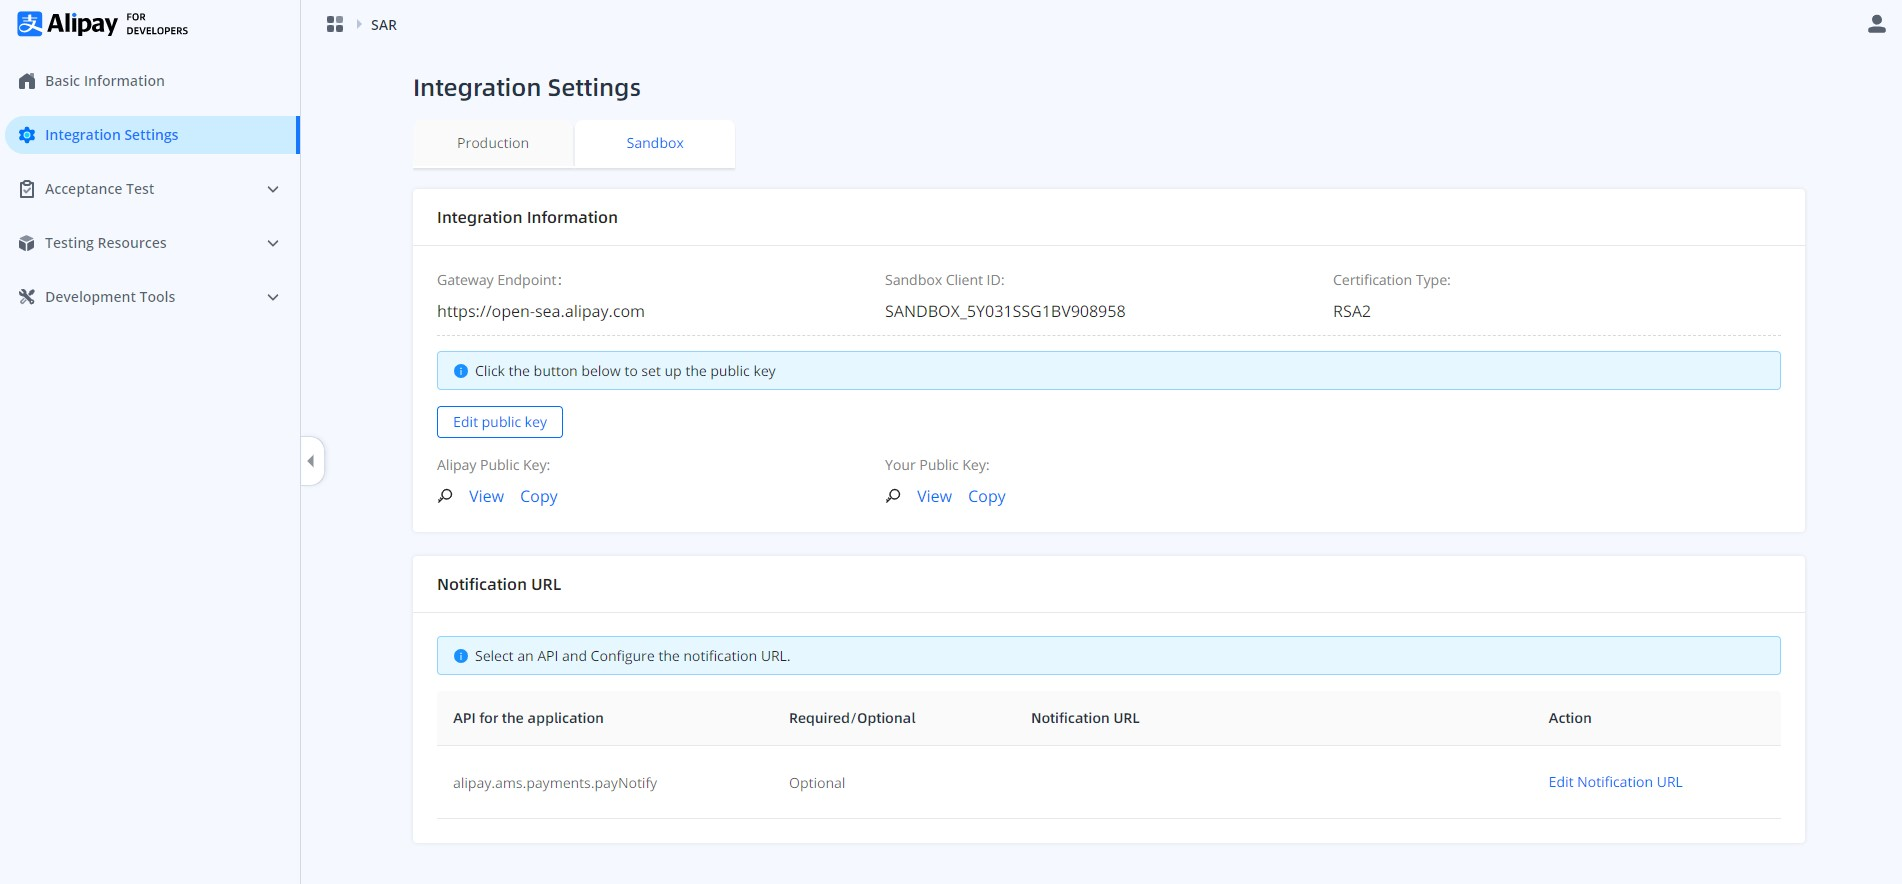Click the Acceptance Test clipboard icon

(27, 189)
